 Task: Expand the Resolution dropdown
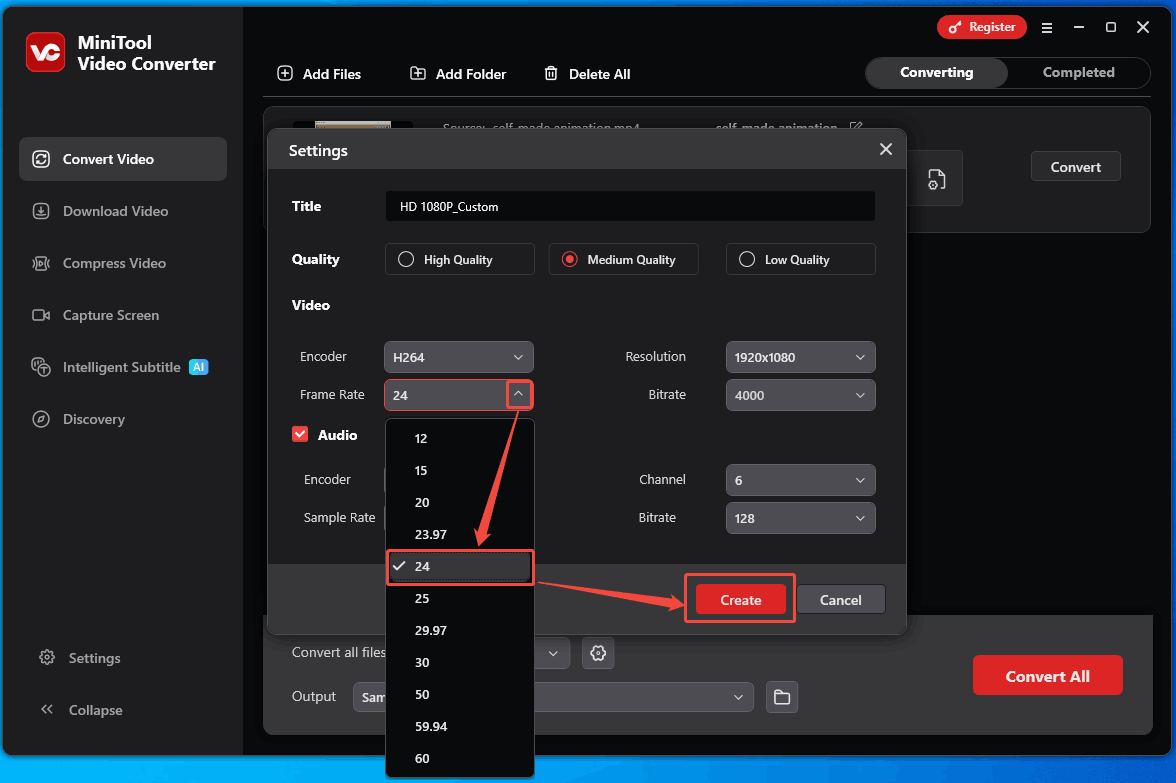coord(800,357)
